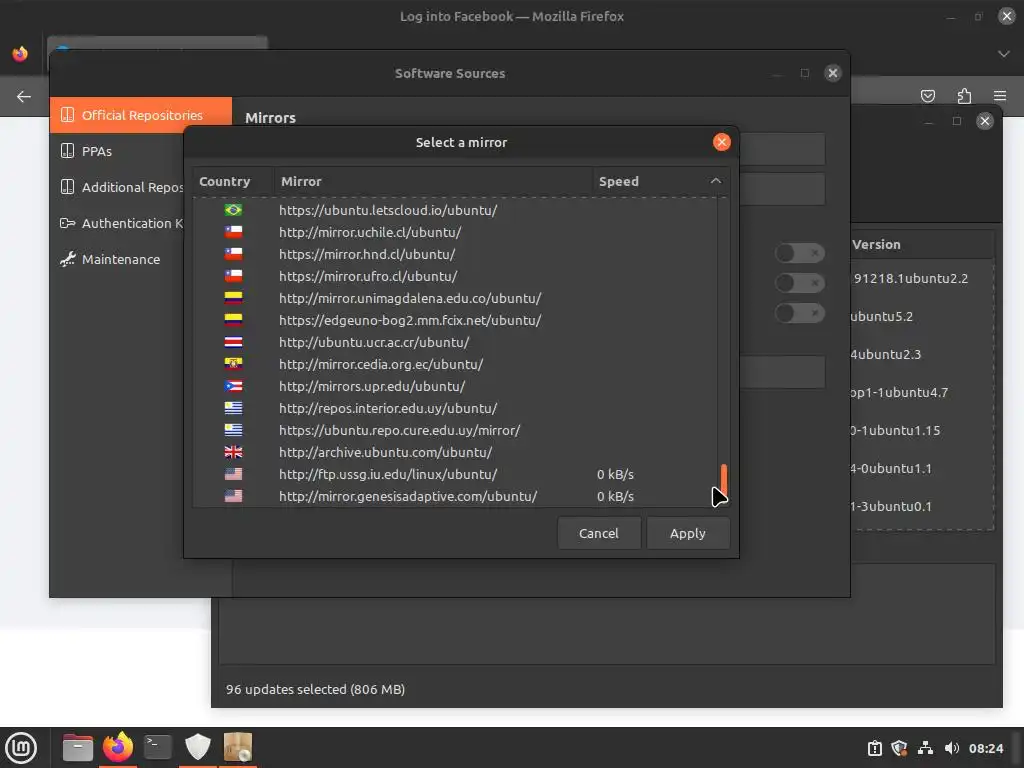Select mirror mirror.cedia.org.ec
Screen dimensions: 1024x768
tap(455, 364)
